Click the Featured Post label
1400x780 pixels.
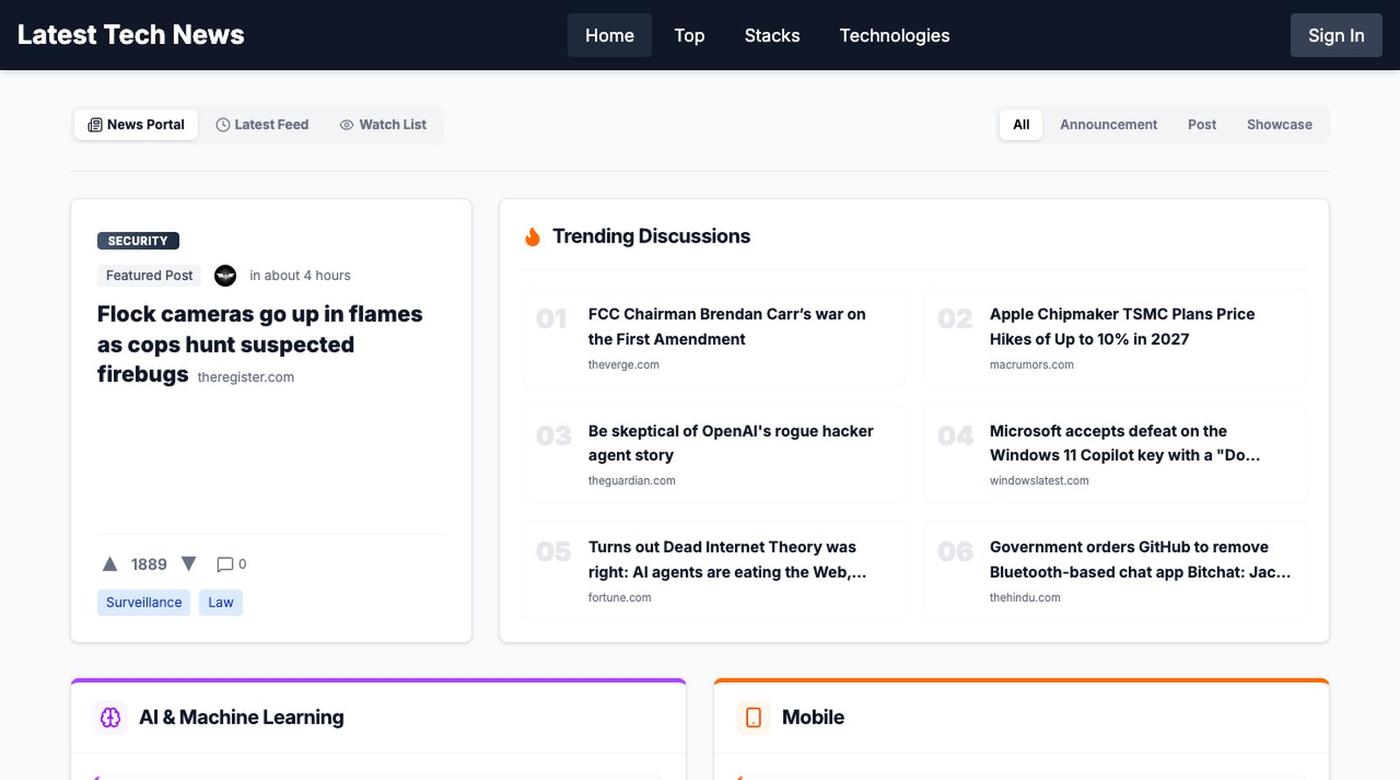point(149,275)
